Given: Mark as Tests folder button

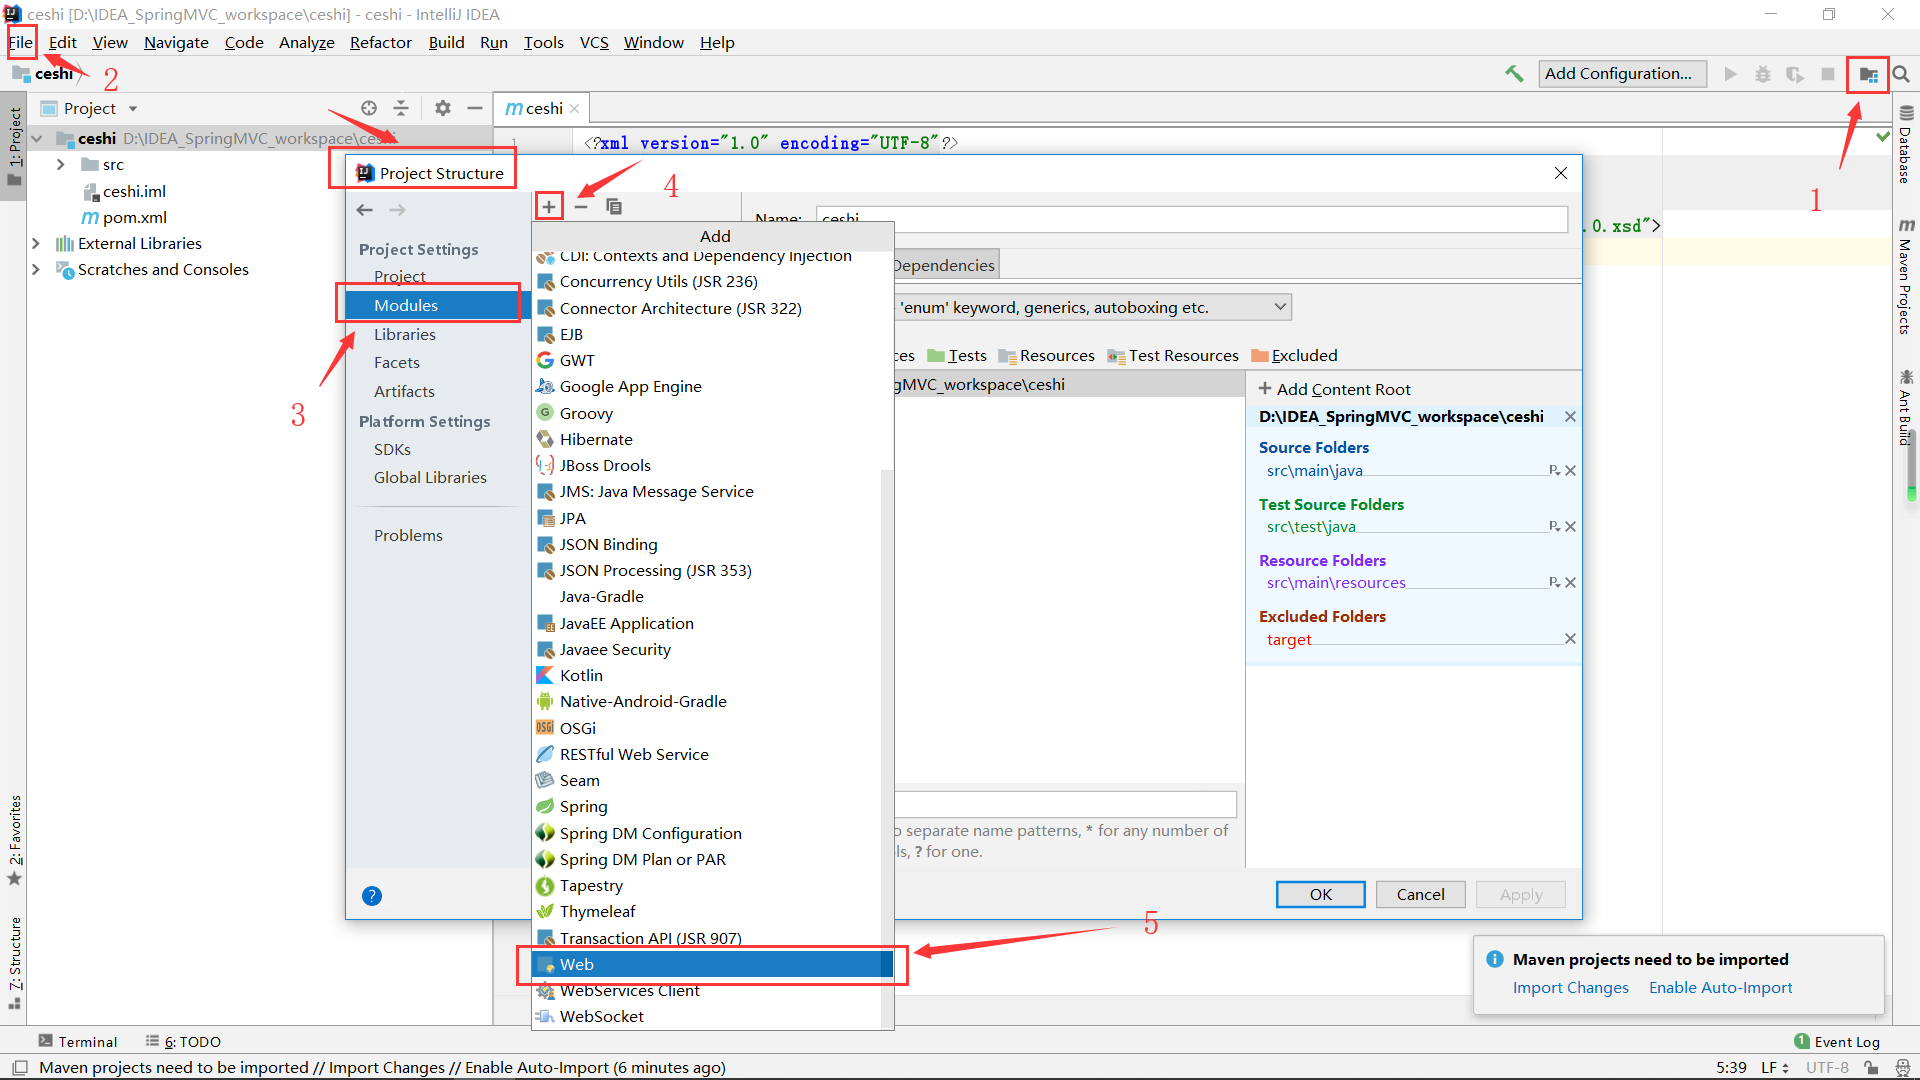Looking at the screenshot, I should pyautogui.click(x=957, y=355).
